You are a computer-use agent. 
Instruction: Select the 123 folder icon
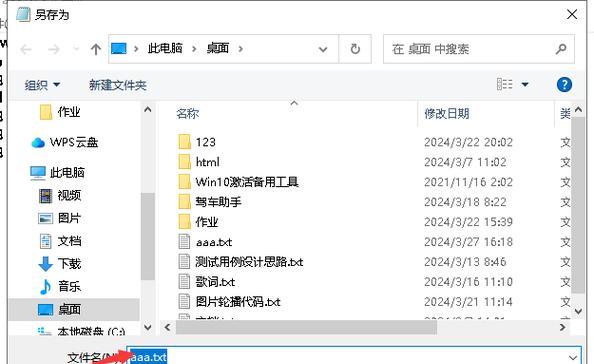click(x=184, y=142)
